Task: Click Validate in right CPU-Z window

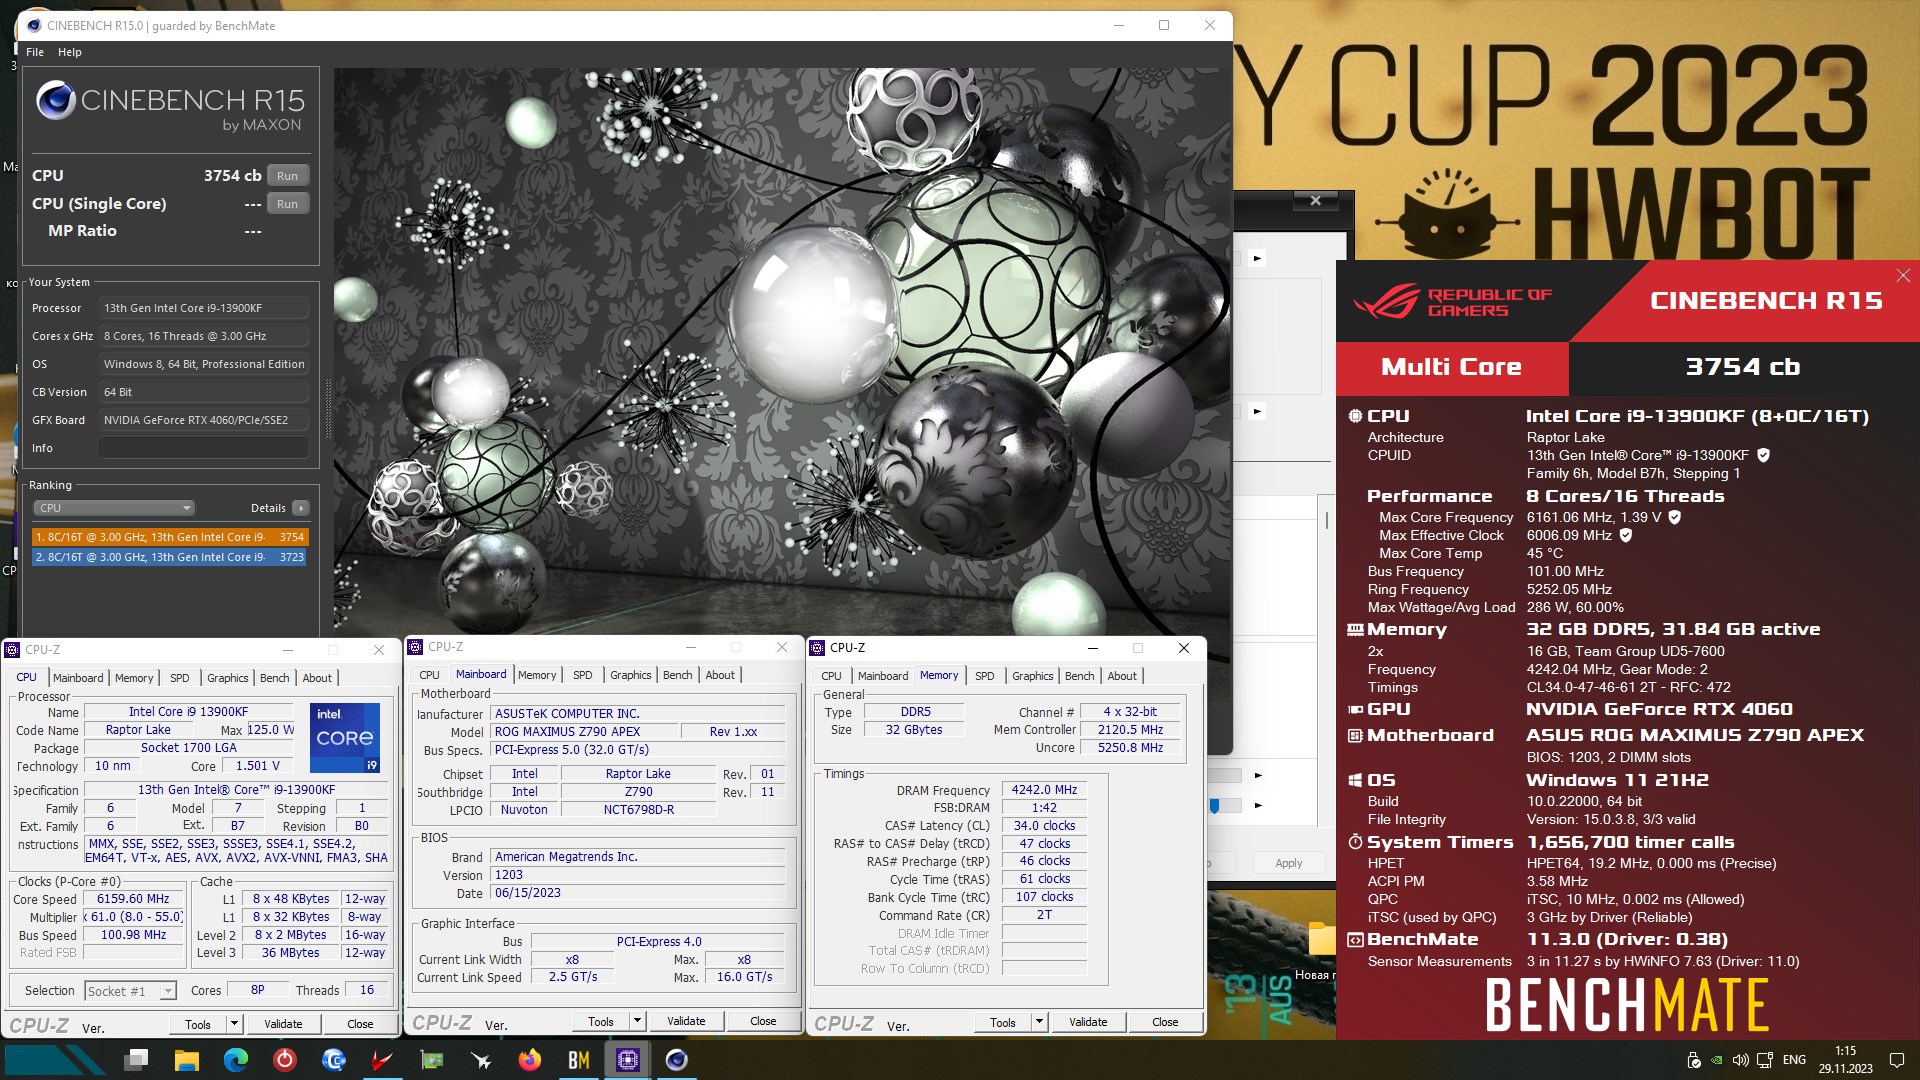Action: (x=1088, y=1022)
